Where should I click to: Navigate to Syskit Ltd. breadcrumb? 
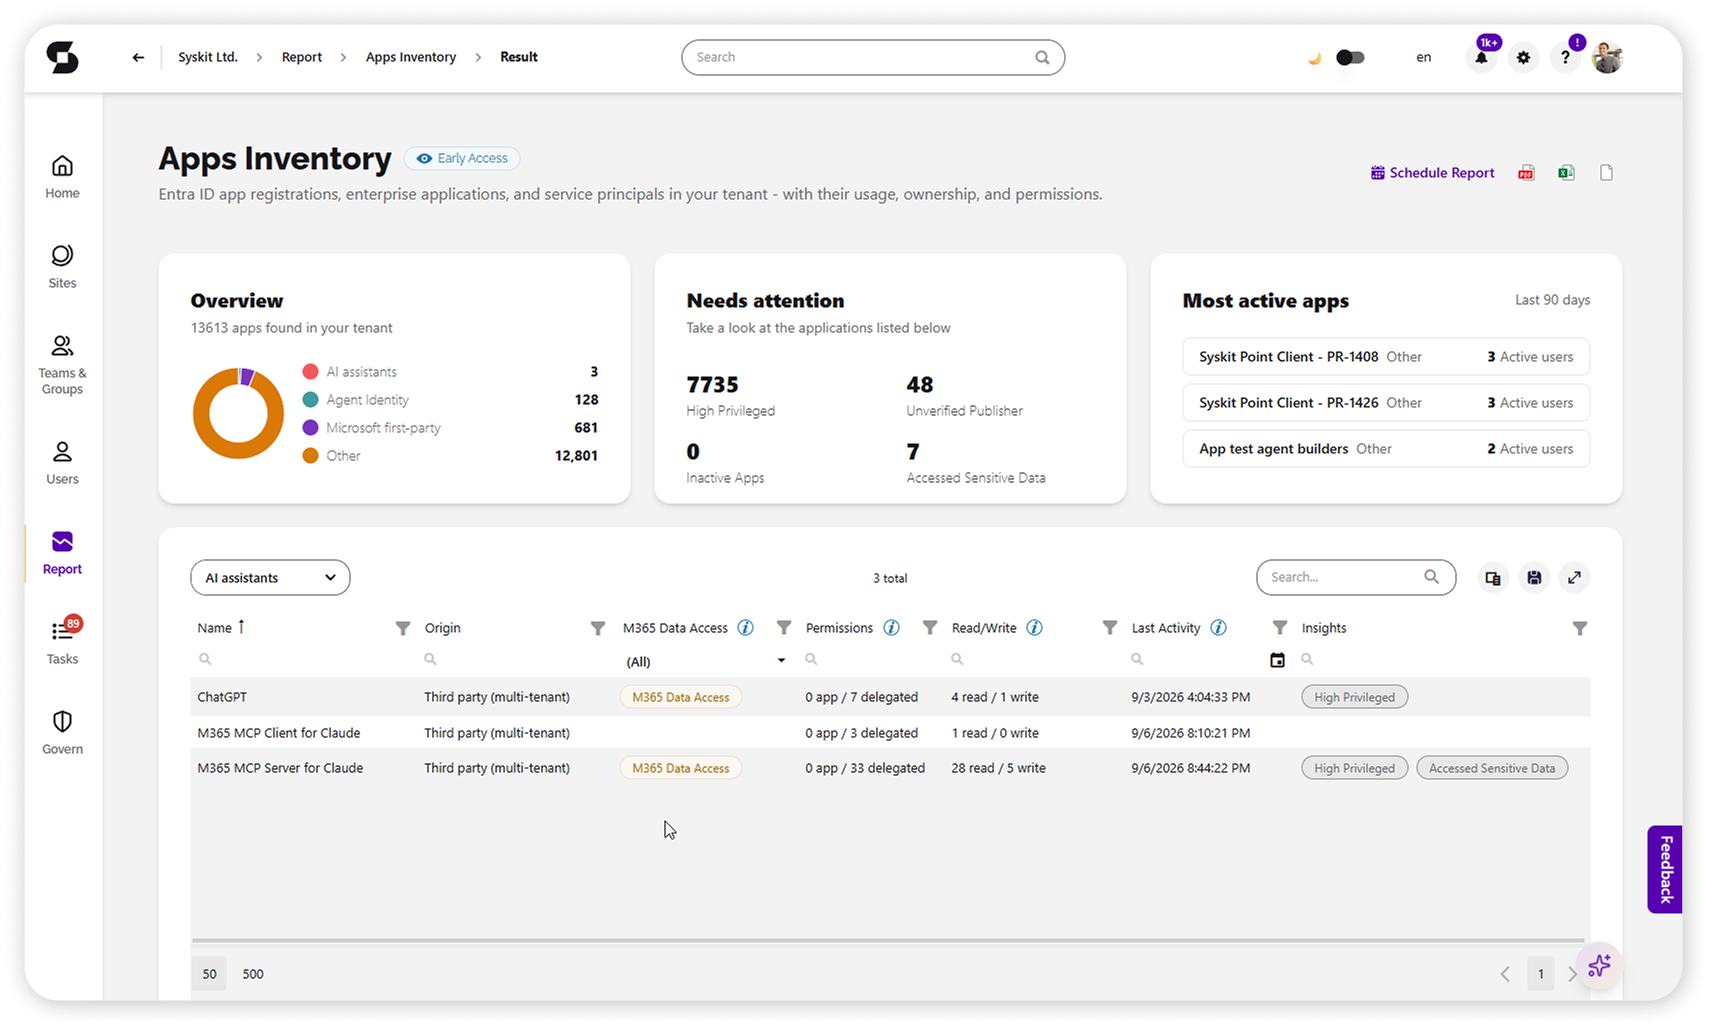coord(208,57)
